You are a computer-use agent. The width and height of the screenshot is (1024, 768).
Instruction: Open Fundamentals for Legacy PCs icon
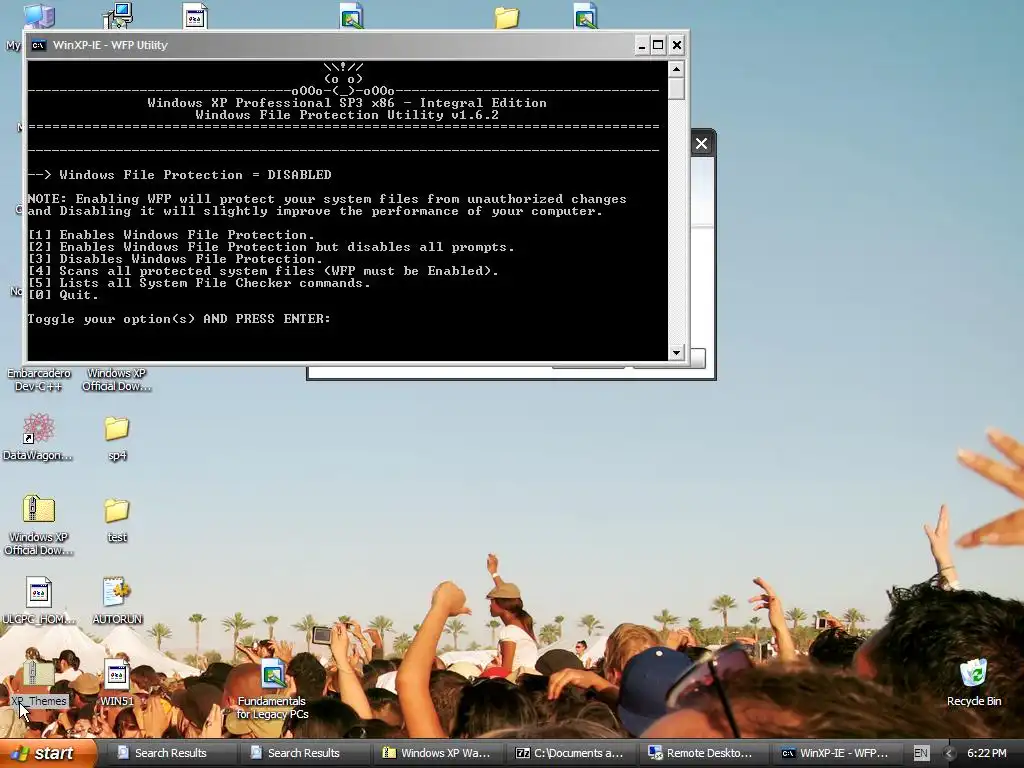(x=272, y=689)
